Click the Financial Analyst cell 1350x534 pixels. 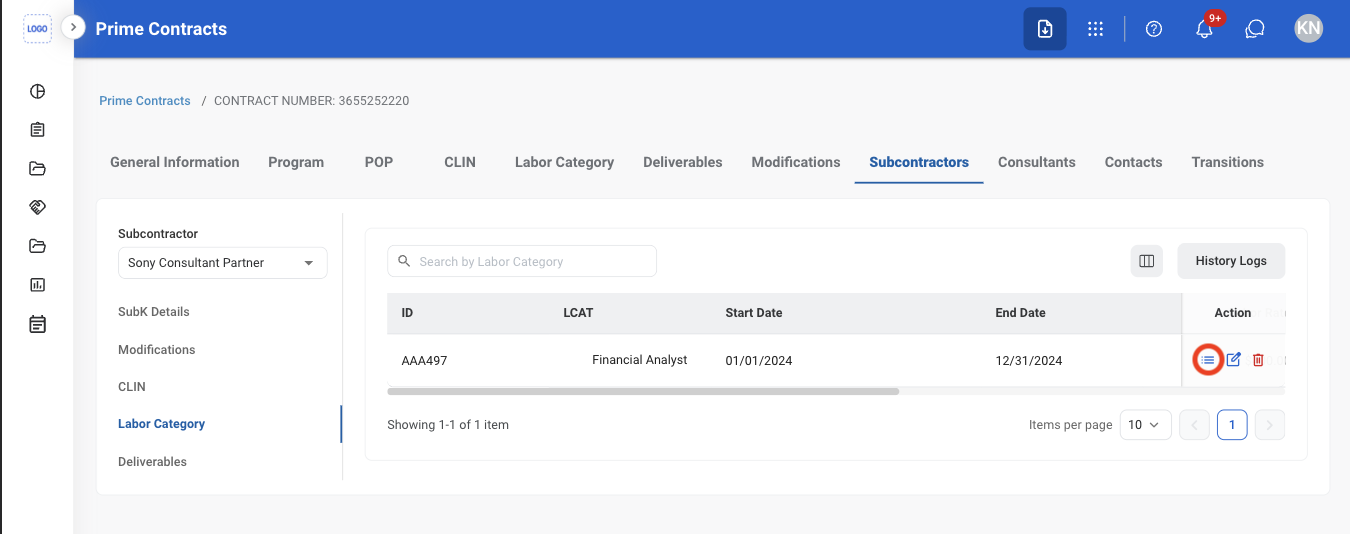640,360
